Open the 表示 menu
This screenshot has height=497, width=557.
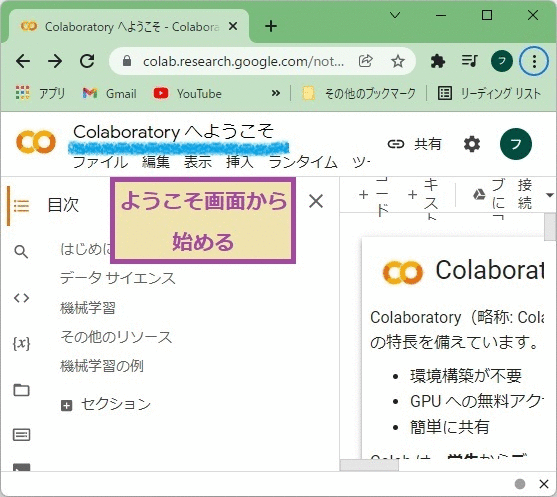(198, 162)
